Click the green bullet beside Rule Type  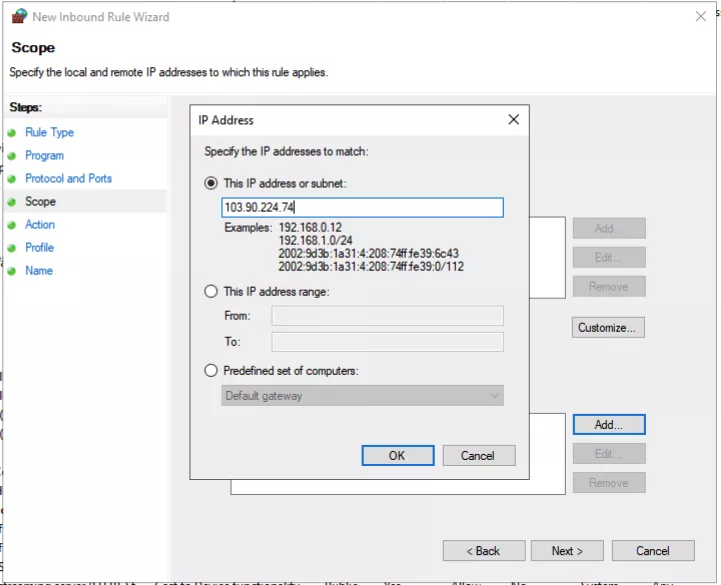12,133
